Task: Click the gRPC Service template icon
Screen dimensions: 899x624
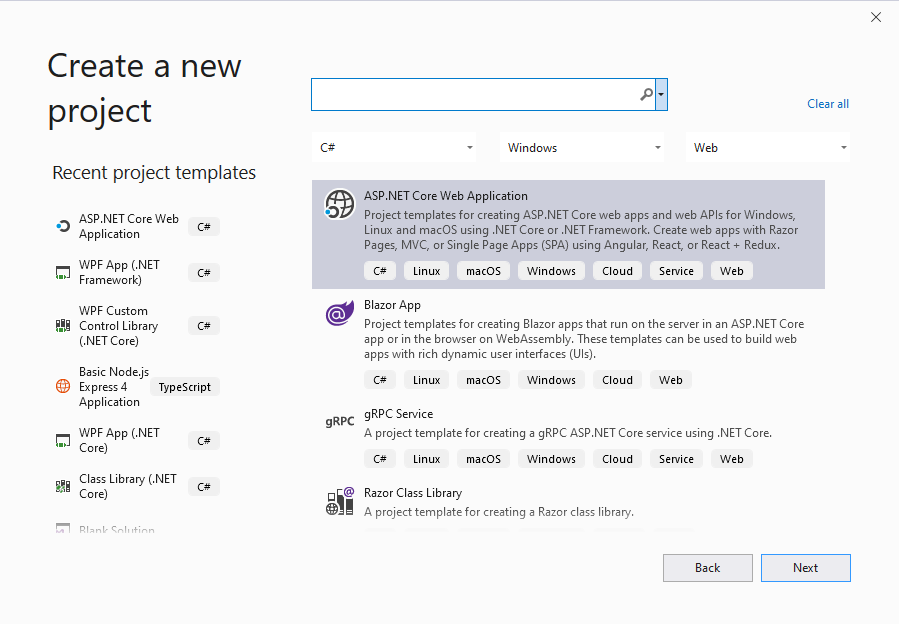Action: coord(339,421)
